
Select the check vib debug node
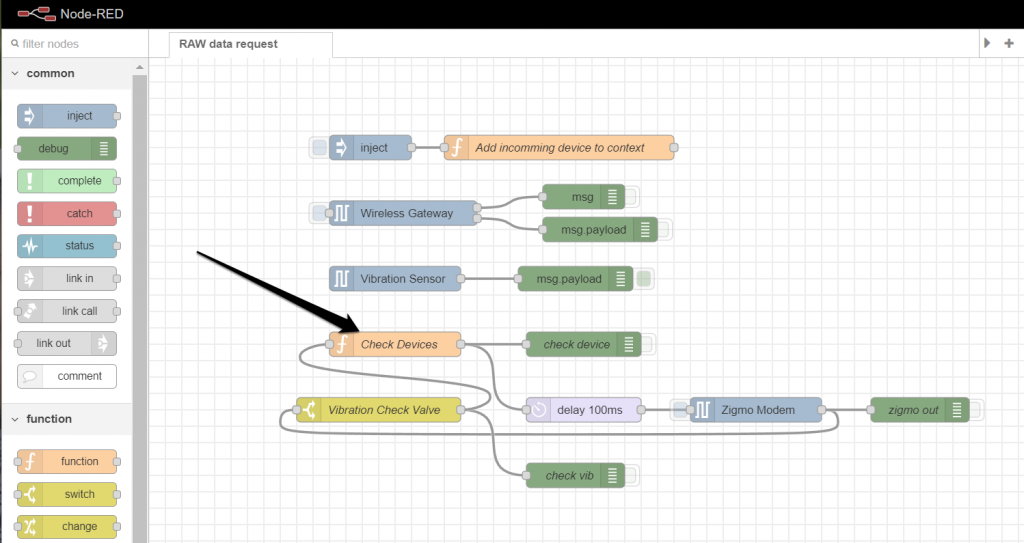tap(575, 476)
